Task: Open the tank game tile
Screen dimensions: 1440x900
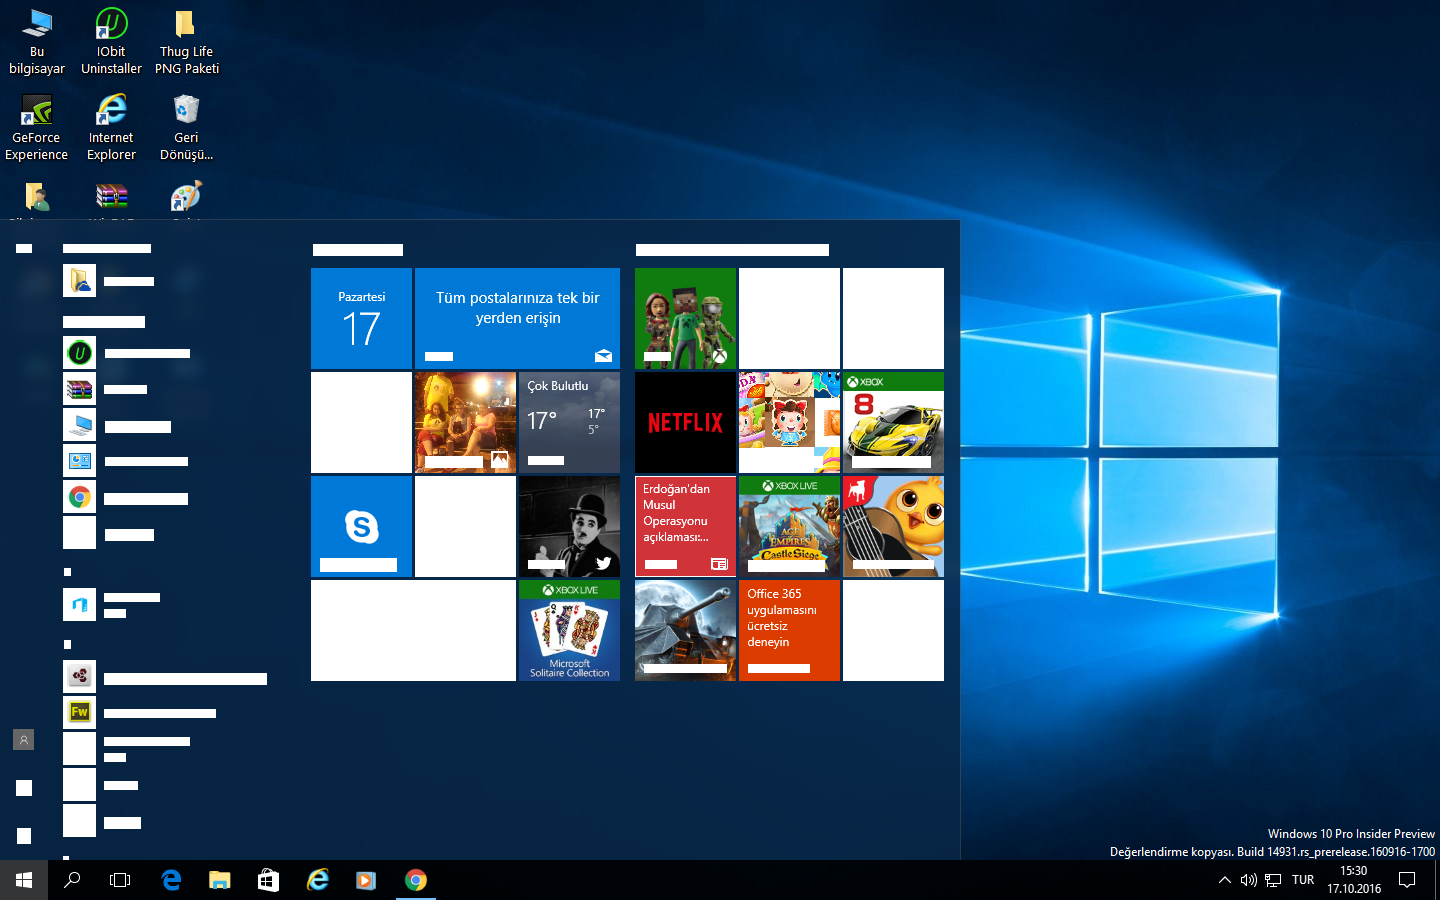Action: tap(685, 630)
